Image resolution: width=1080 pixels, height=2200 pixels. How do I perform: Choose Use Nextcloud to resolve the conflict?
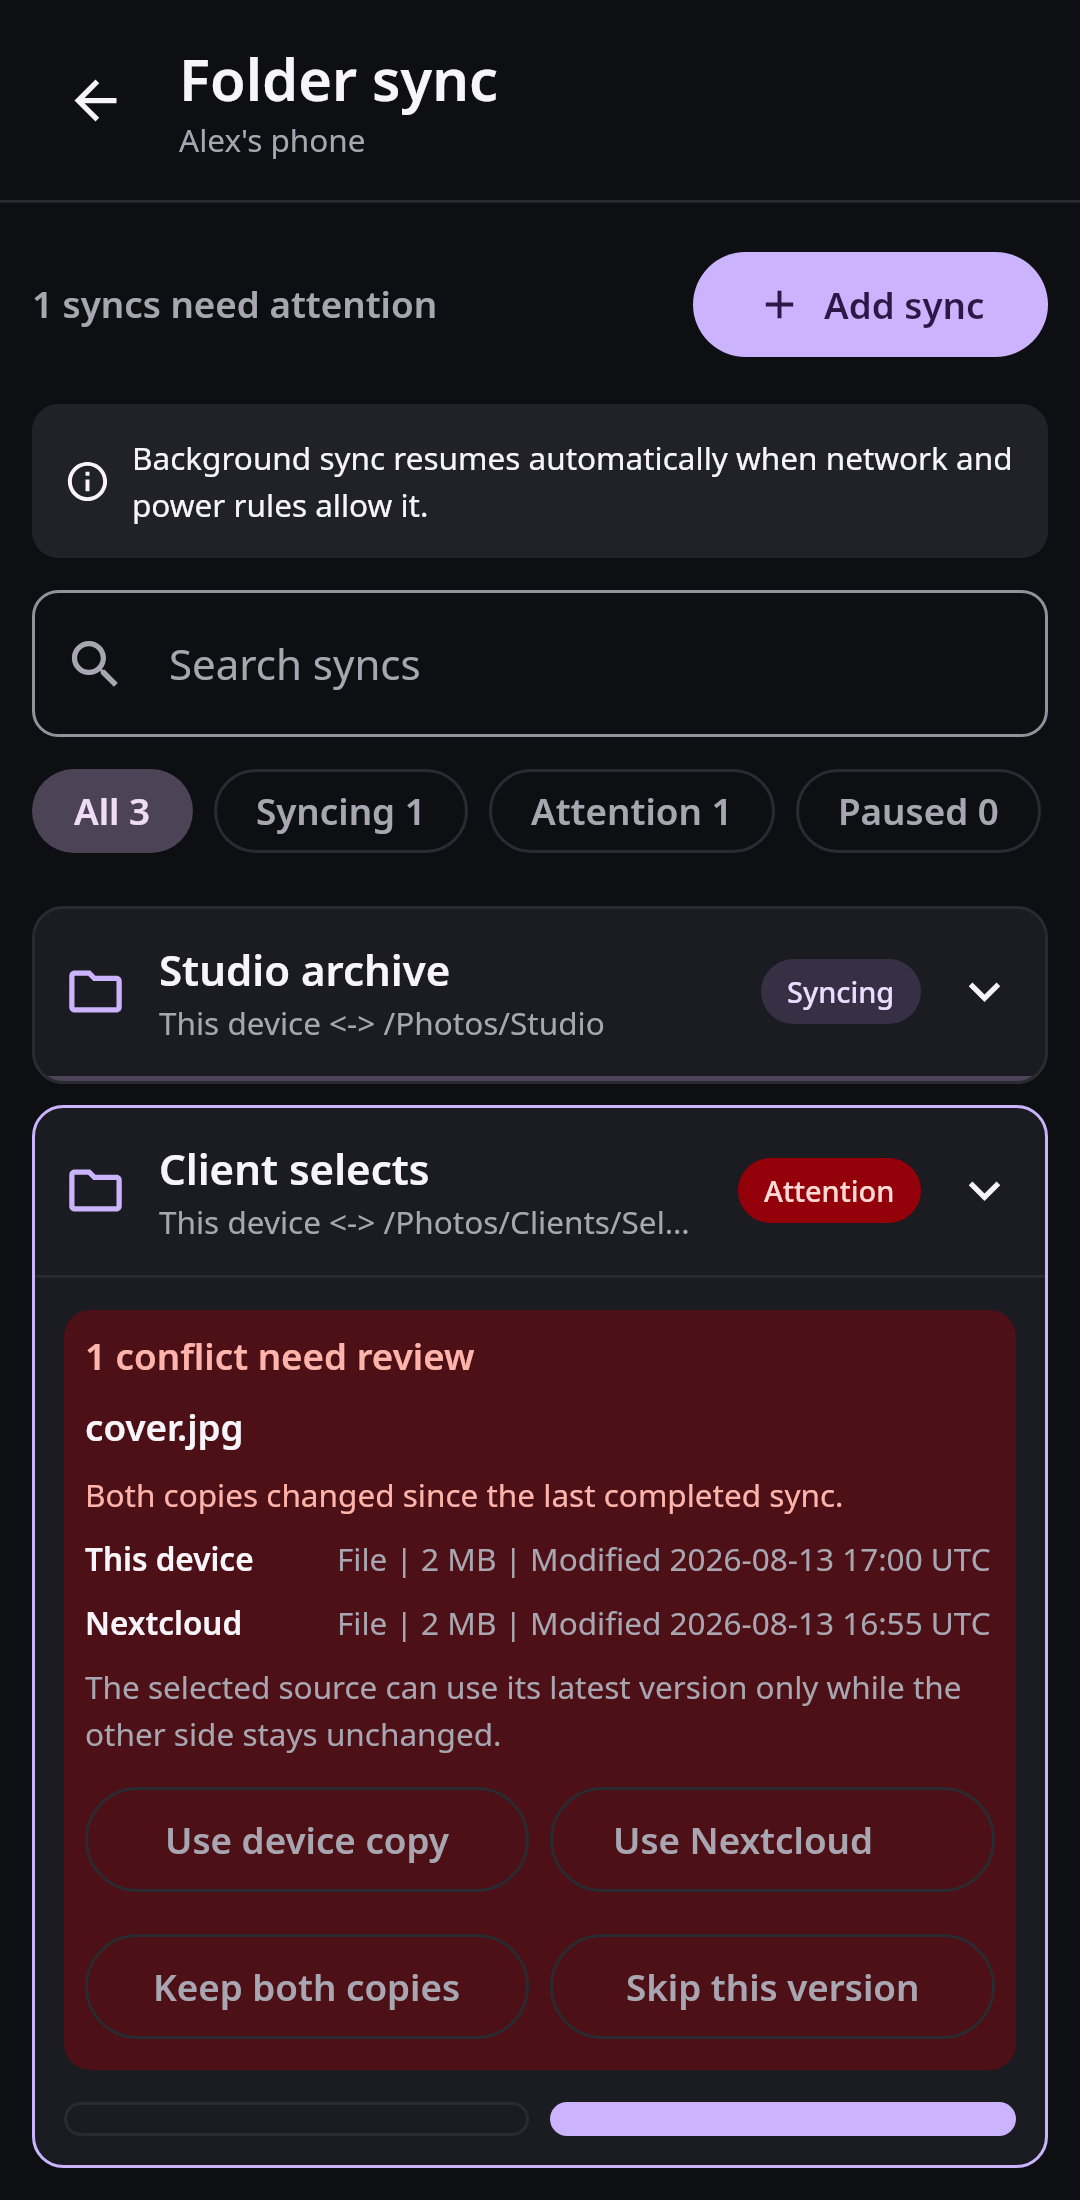(x=772, y=1840)
